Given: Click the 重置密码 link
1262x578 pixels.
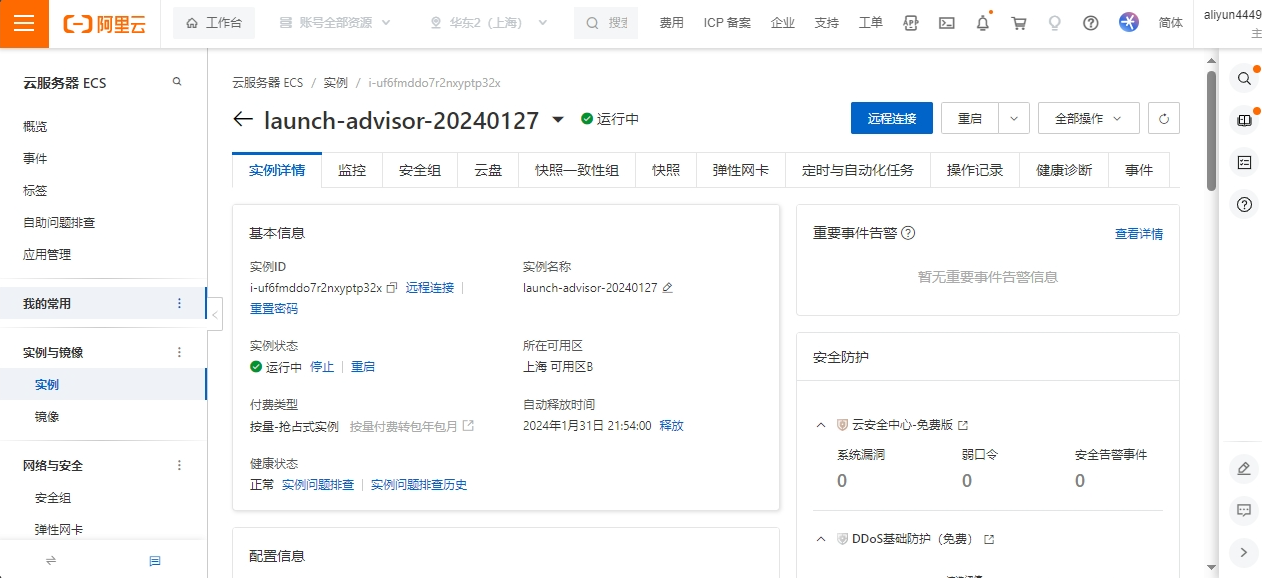Looking at the screenshot, I should (x=273, y=309).
